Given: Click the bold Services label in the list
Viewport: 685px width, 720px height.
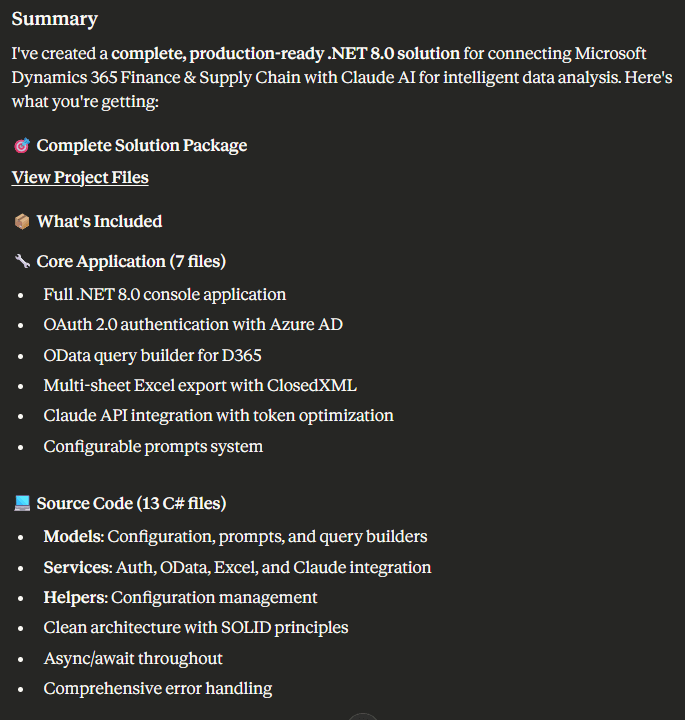Looking at the screenshot, I should 76,567.
